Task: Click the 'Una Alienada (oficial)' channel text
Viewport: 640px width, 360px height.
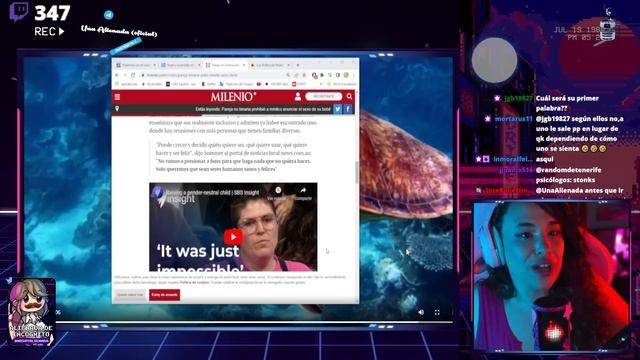Action: click(119, 31)
